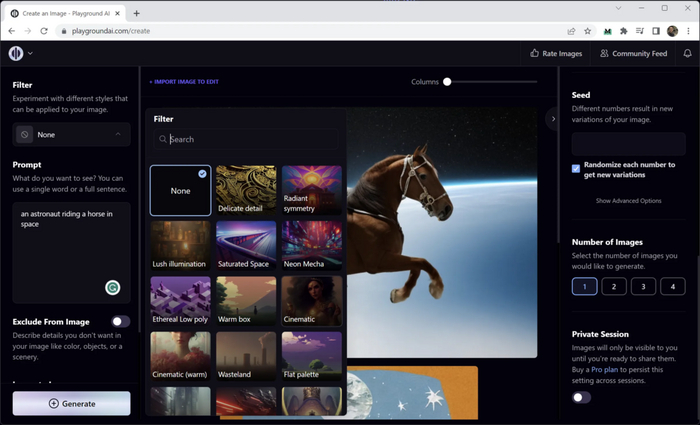Uncheck Randomize each number checkbox
Viewport: 700px width, 425px height.
pos(576,168)
